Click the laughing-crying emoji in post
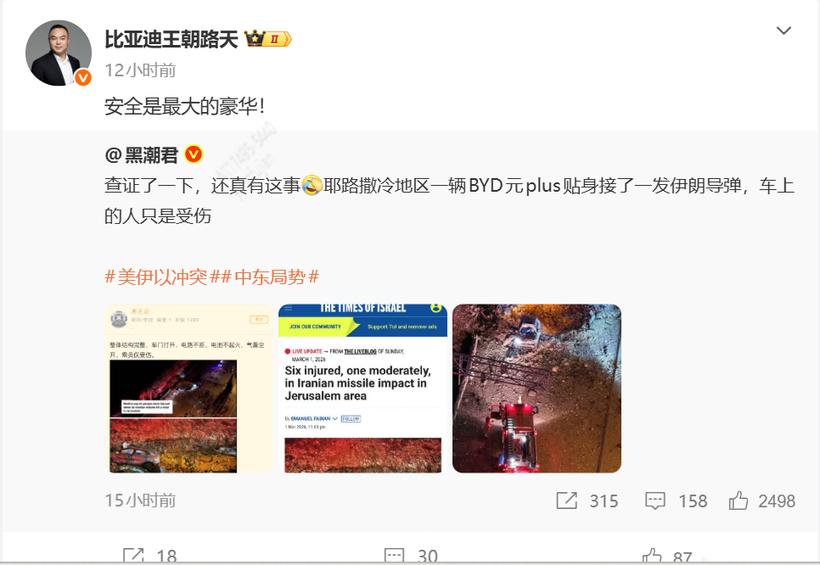 tap(312, 185)
